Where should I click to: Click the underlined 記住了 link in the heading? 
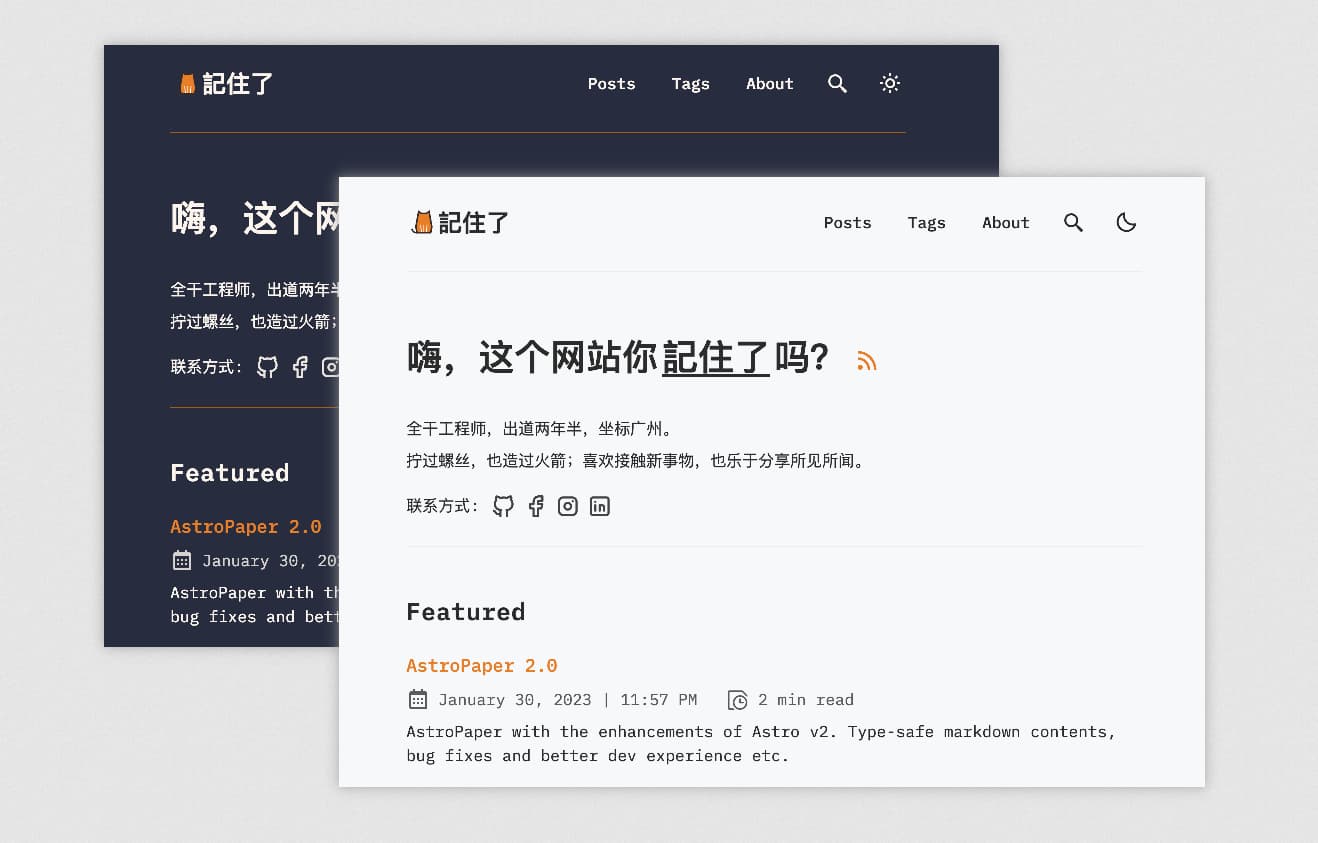pyautogui.click(x=716, y=357)
